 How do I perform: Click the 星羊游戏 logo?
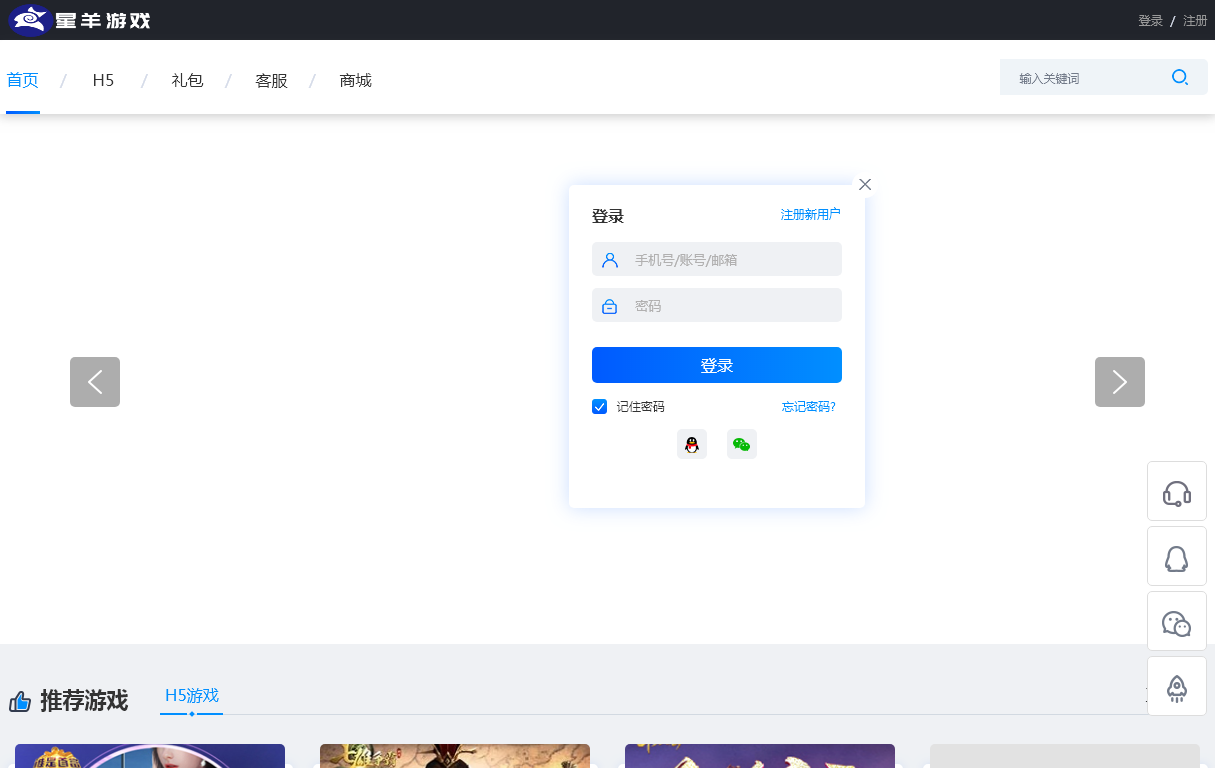tap(80, 19)
